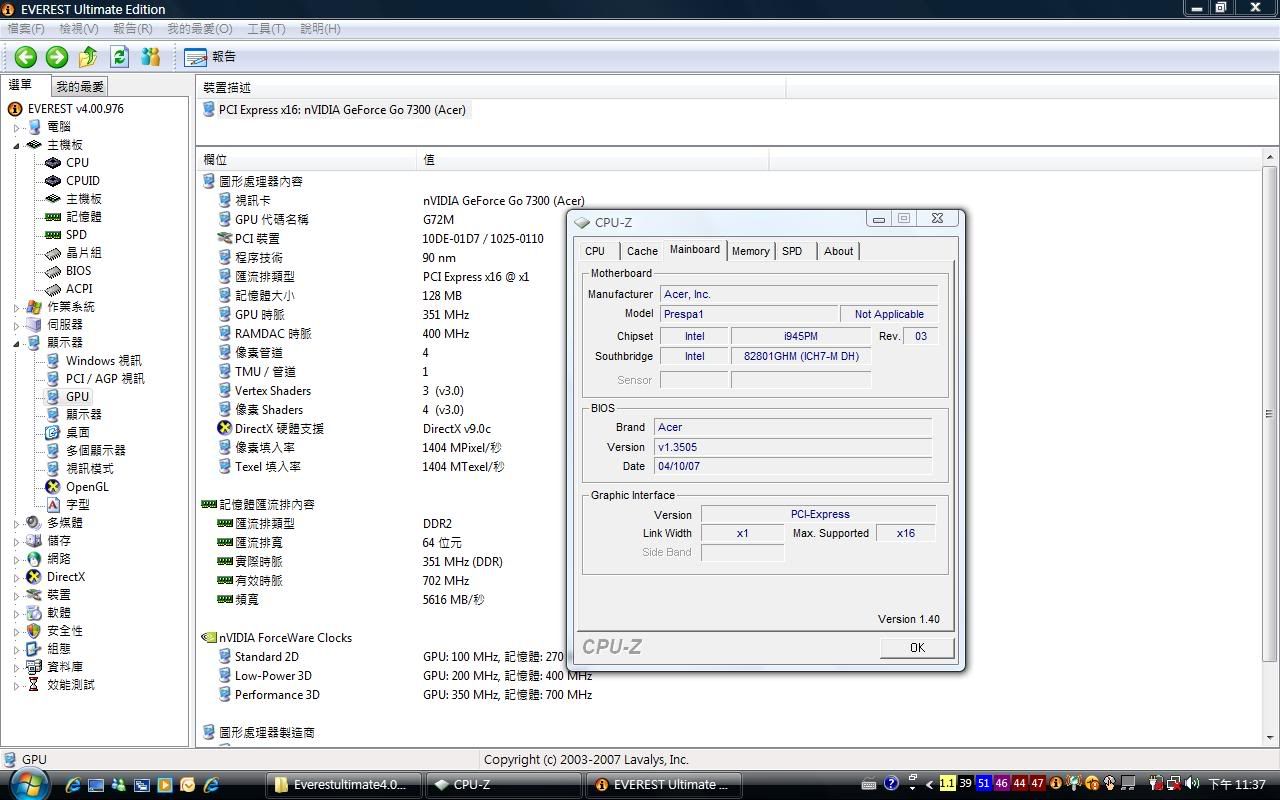1280x800 pixels.
Task: Switch to CPU tab in CPU-Z
Action: pyautogui.click(x=595, y=251)
